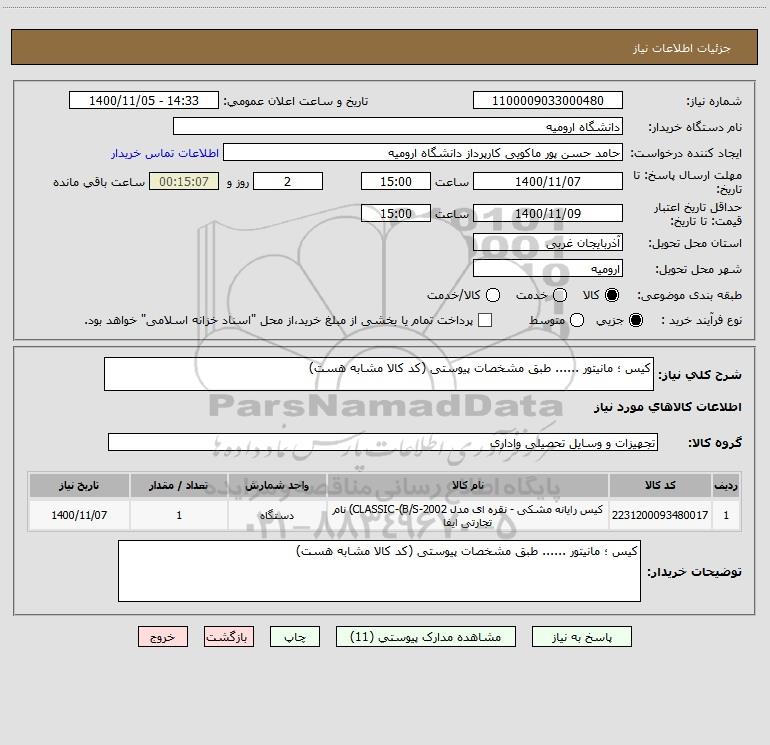This screenshot has width=770, height=745.
Task: Select the متوسط purchase type radio
Action: (x=577, y=320)
